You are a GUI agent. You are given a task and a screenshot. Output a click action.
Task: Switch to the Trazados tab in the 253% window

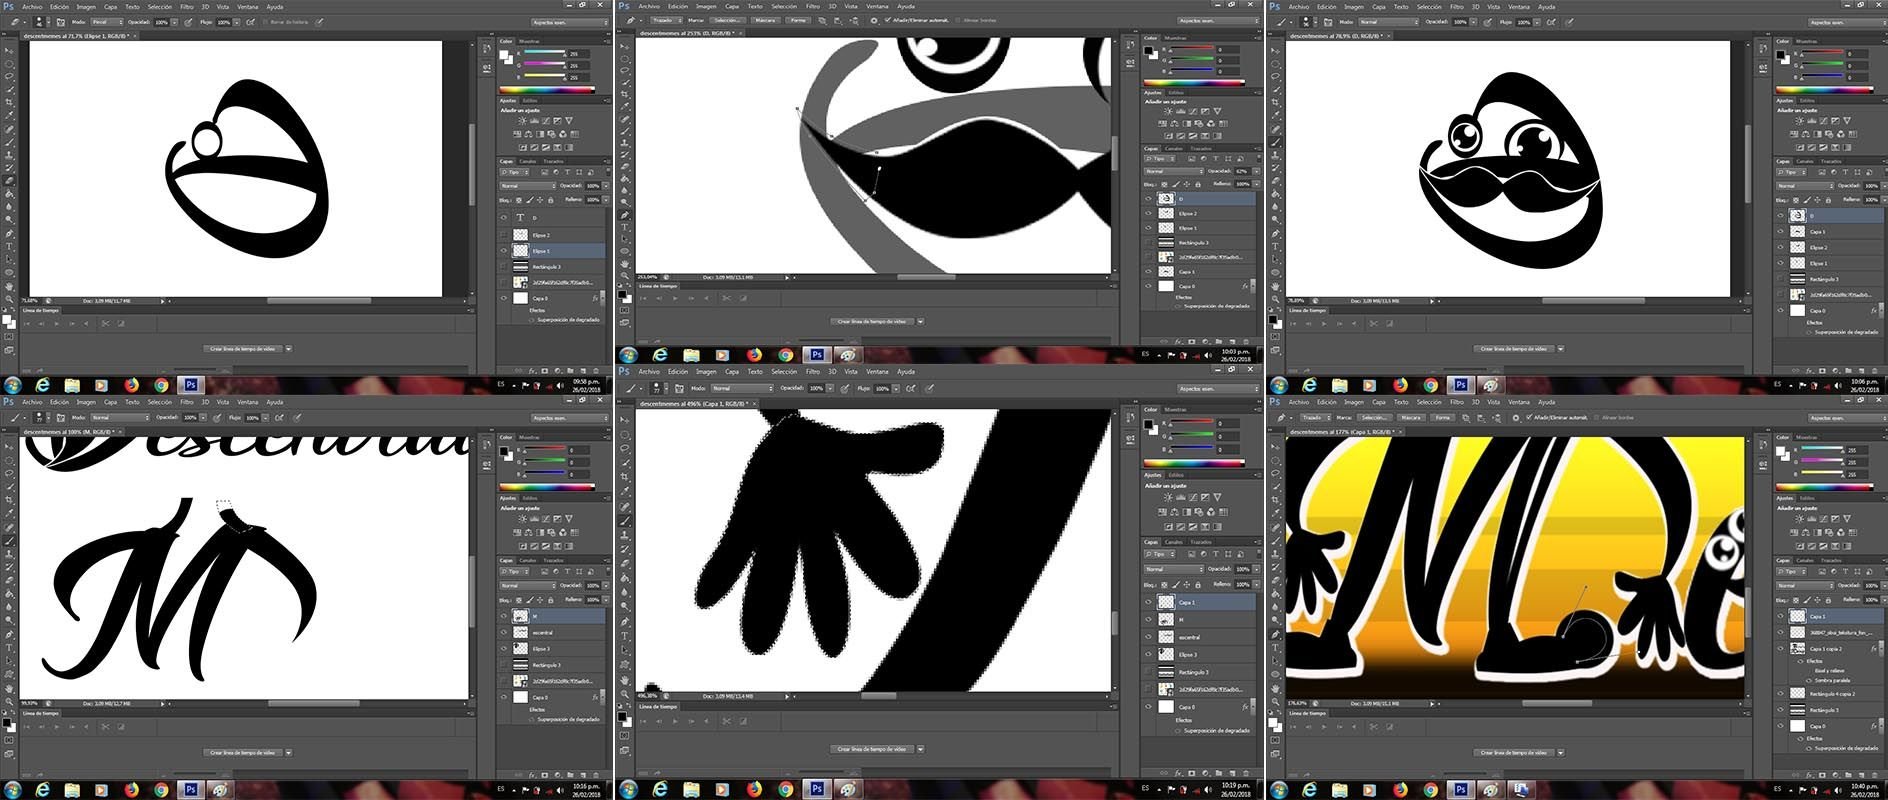pyautogui.click(x=1201, y=149)
